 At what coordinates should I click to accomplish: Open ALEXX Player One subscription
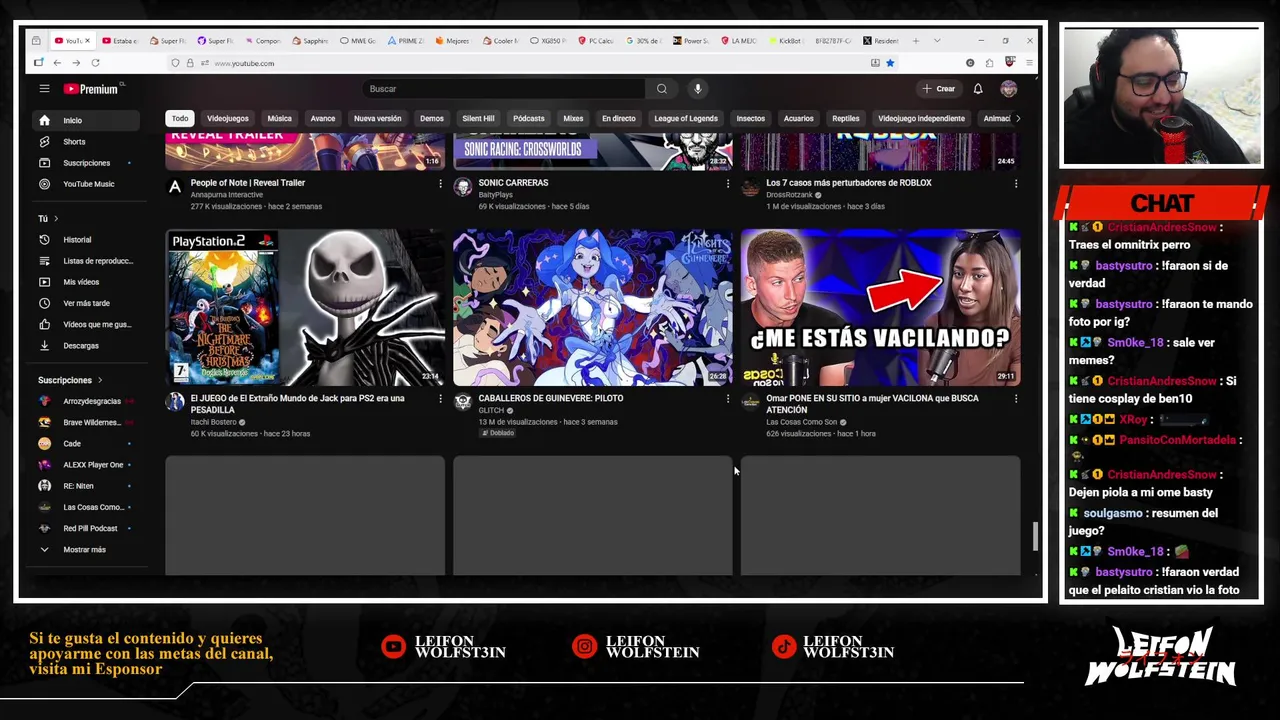click(87, 464)
